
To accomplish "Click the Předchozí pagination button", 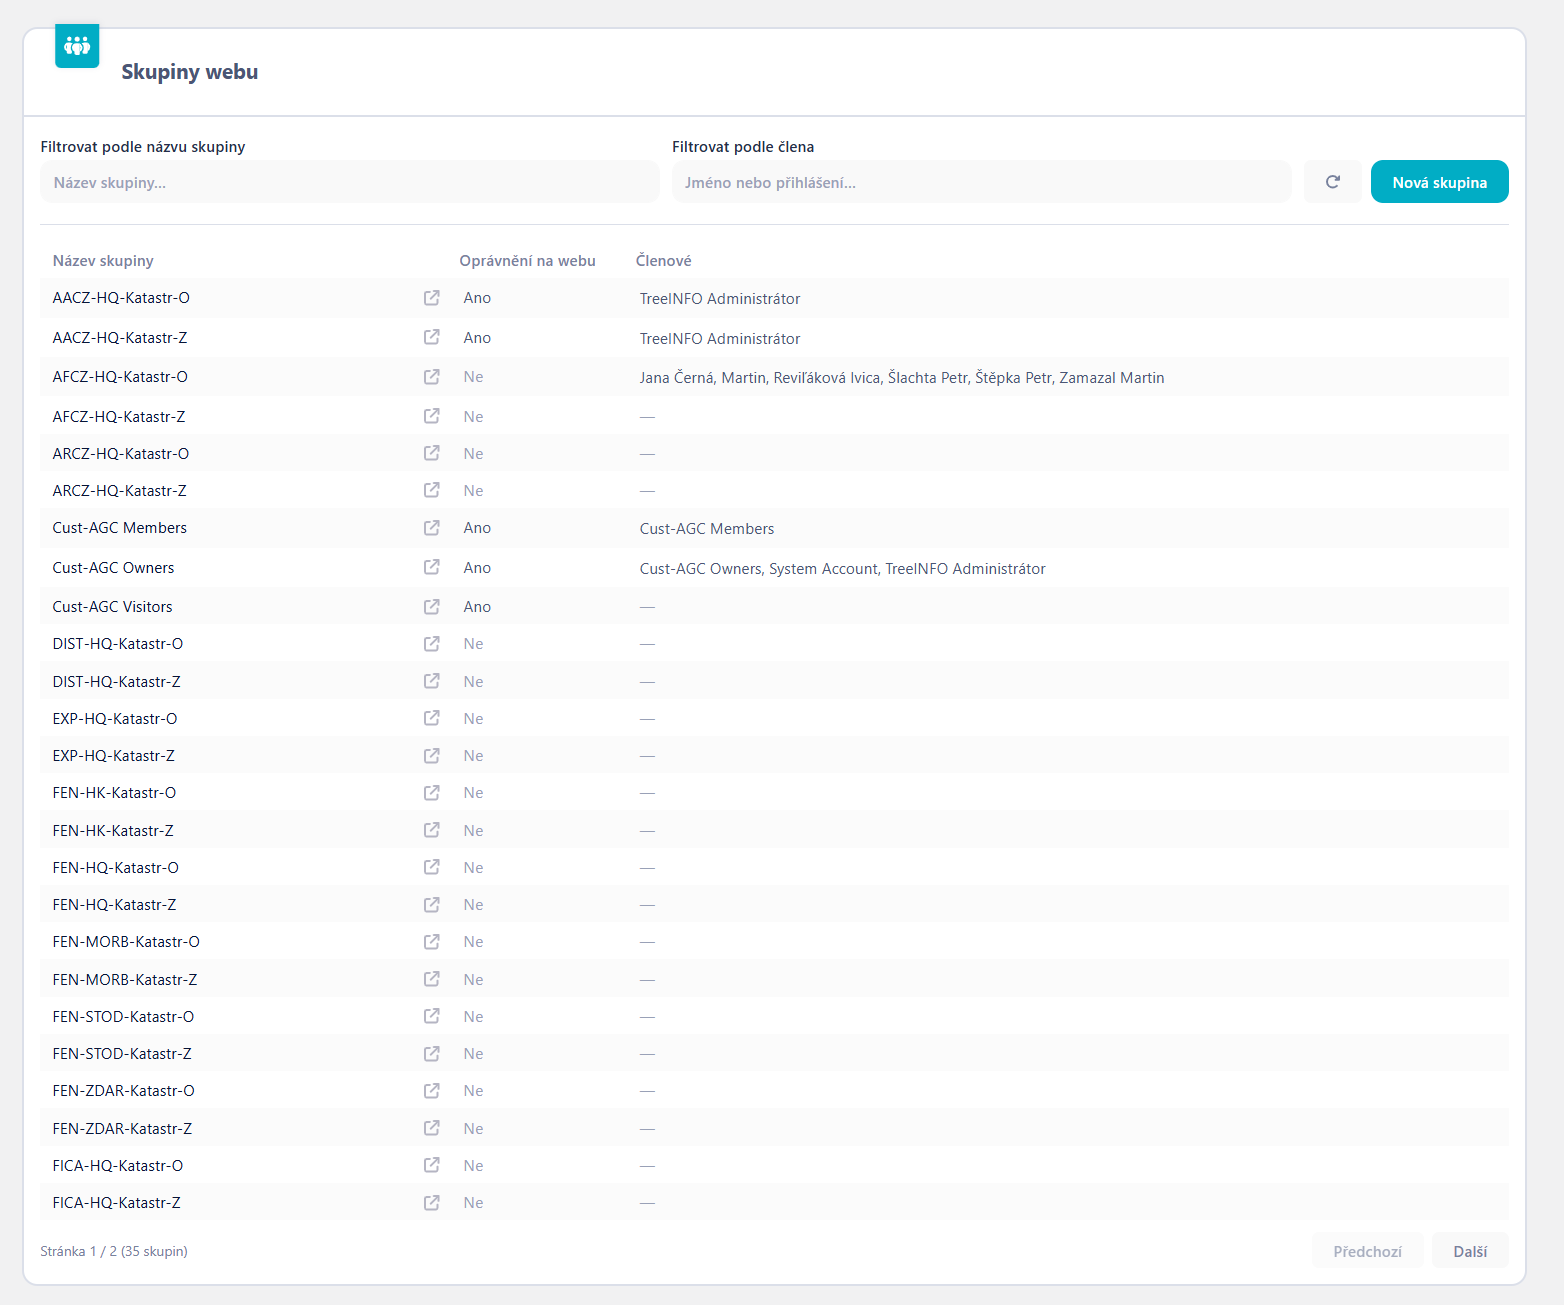I will click(x=1367, y=1251).
